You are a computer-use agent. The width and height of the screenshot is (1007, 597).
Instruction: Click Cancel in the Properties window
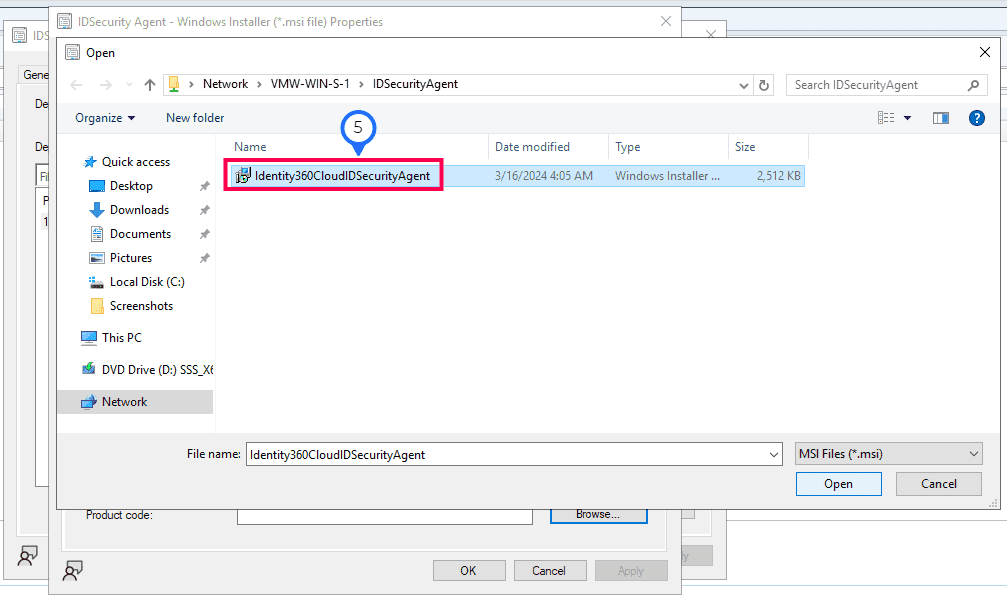coord(548,571)
